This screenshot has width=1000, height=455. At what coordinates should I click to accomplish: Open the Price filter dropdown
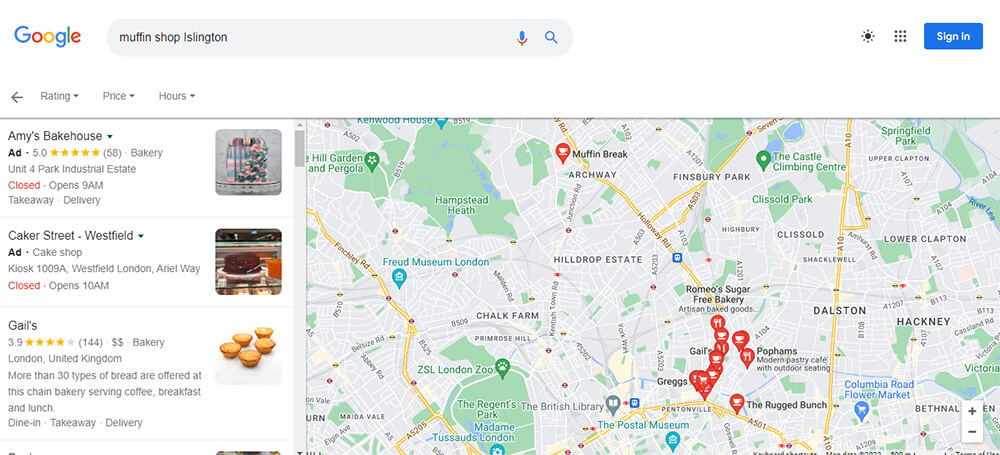[119, 96]
